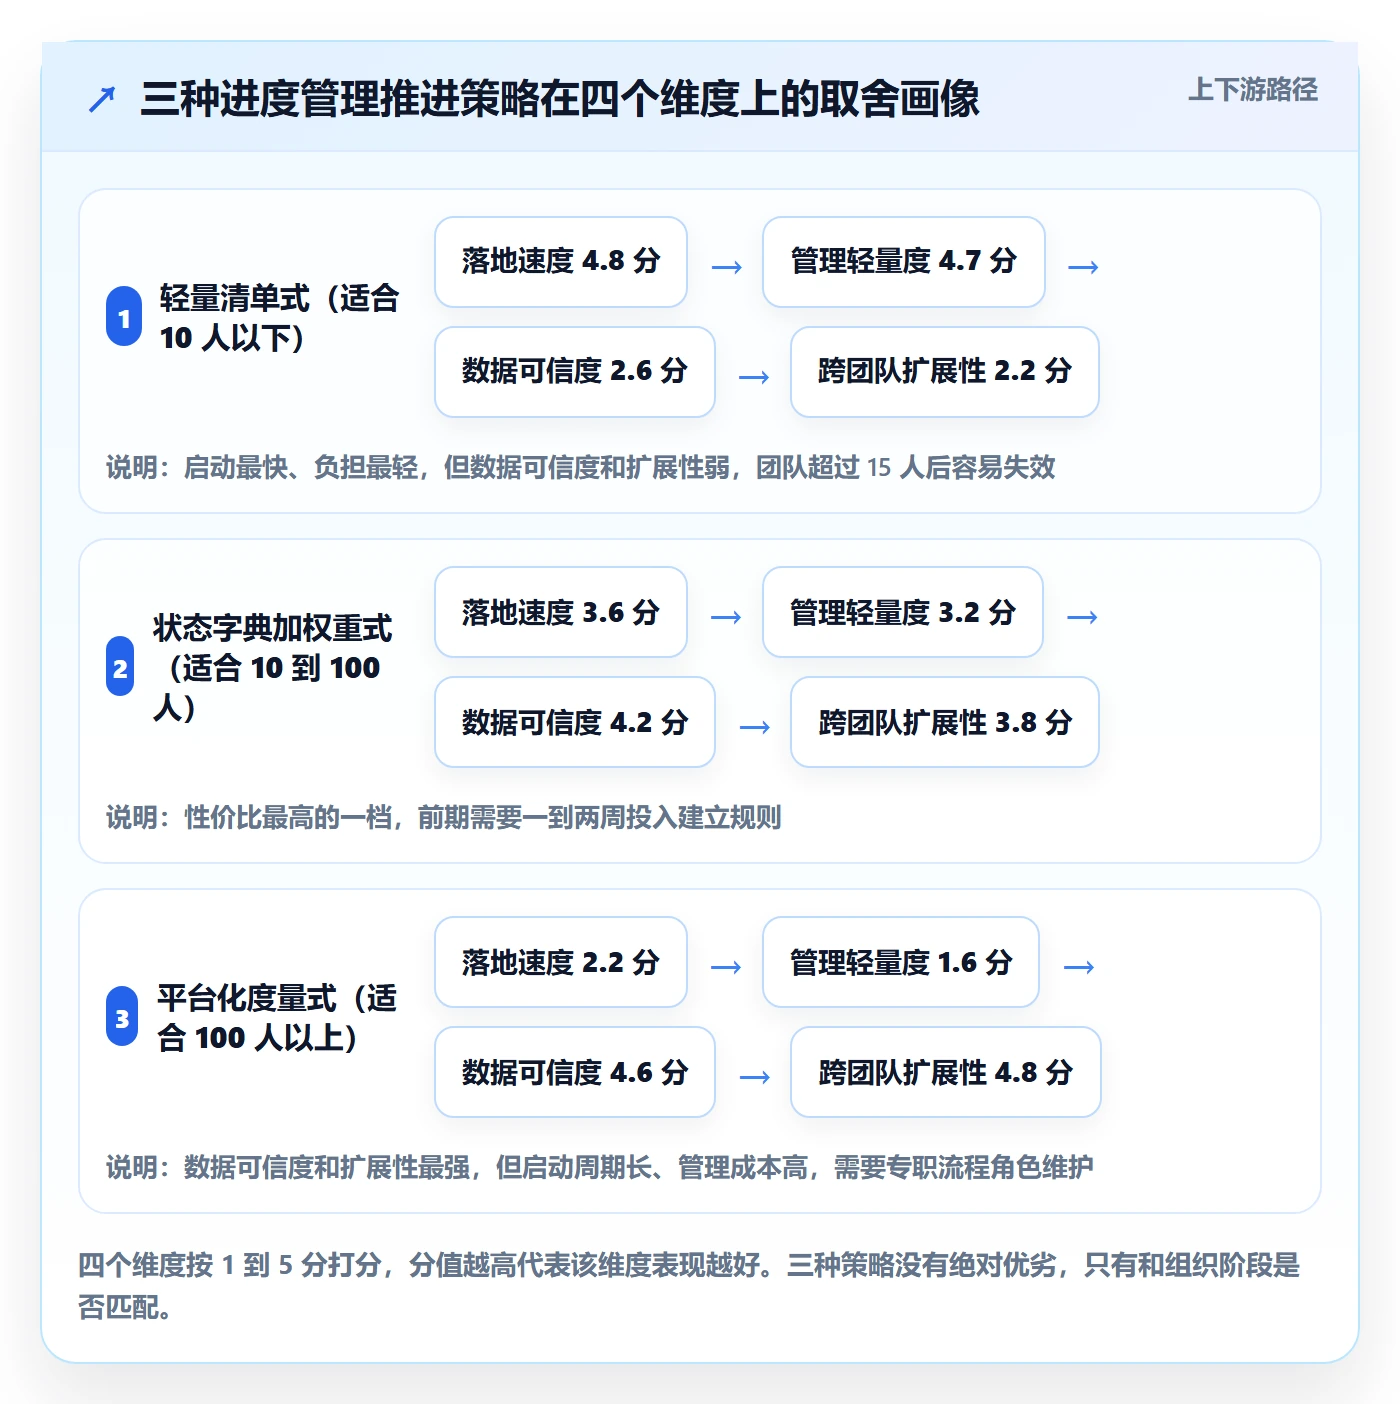Click the 管理轻量度 3.2 分 chip
This screenshot has height=1404, width=1400.
point(903,612)
